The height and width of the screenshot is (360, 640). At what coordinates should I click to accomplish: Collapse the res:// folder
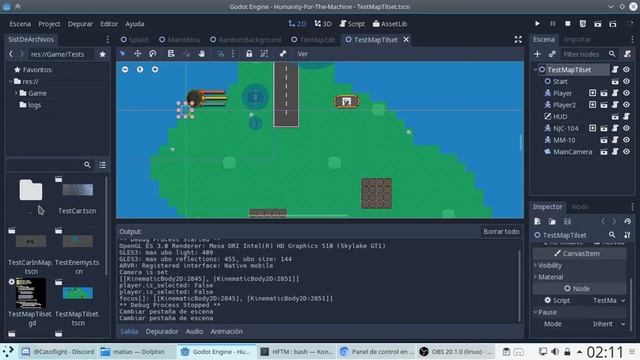coord(11,81)
